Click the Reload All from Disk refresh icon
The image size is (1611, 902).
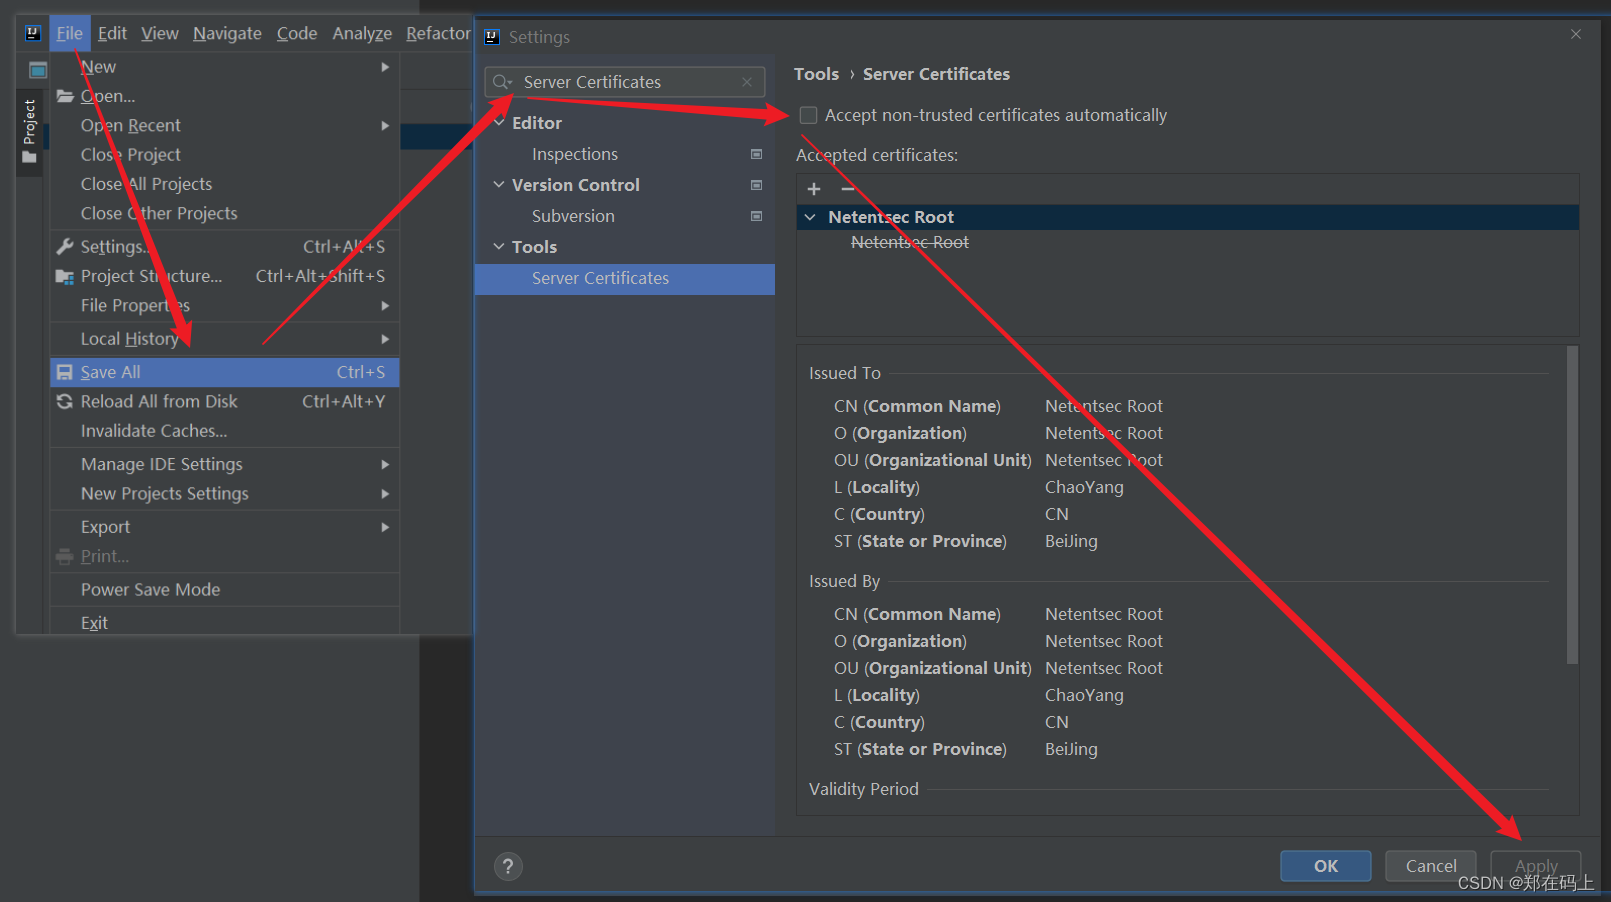[64, 401]
